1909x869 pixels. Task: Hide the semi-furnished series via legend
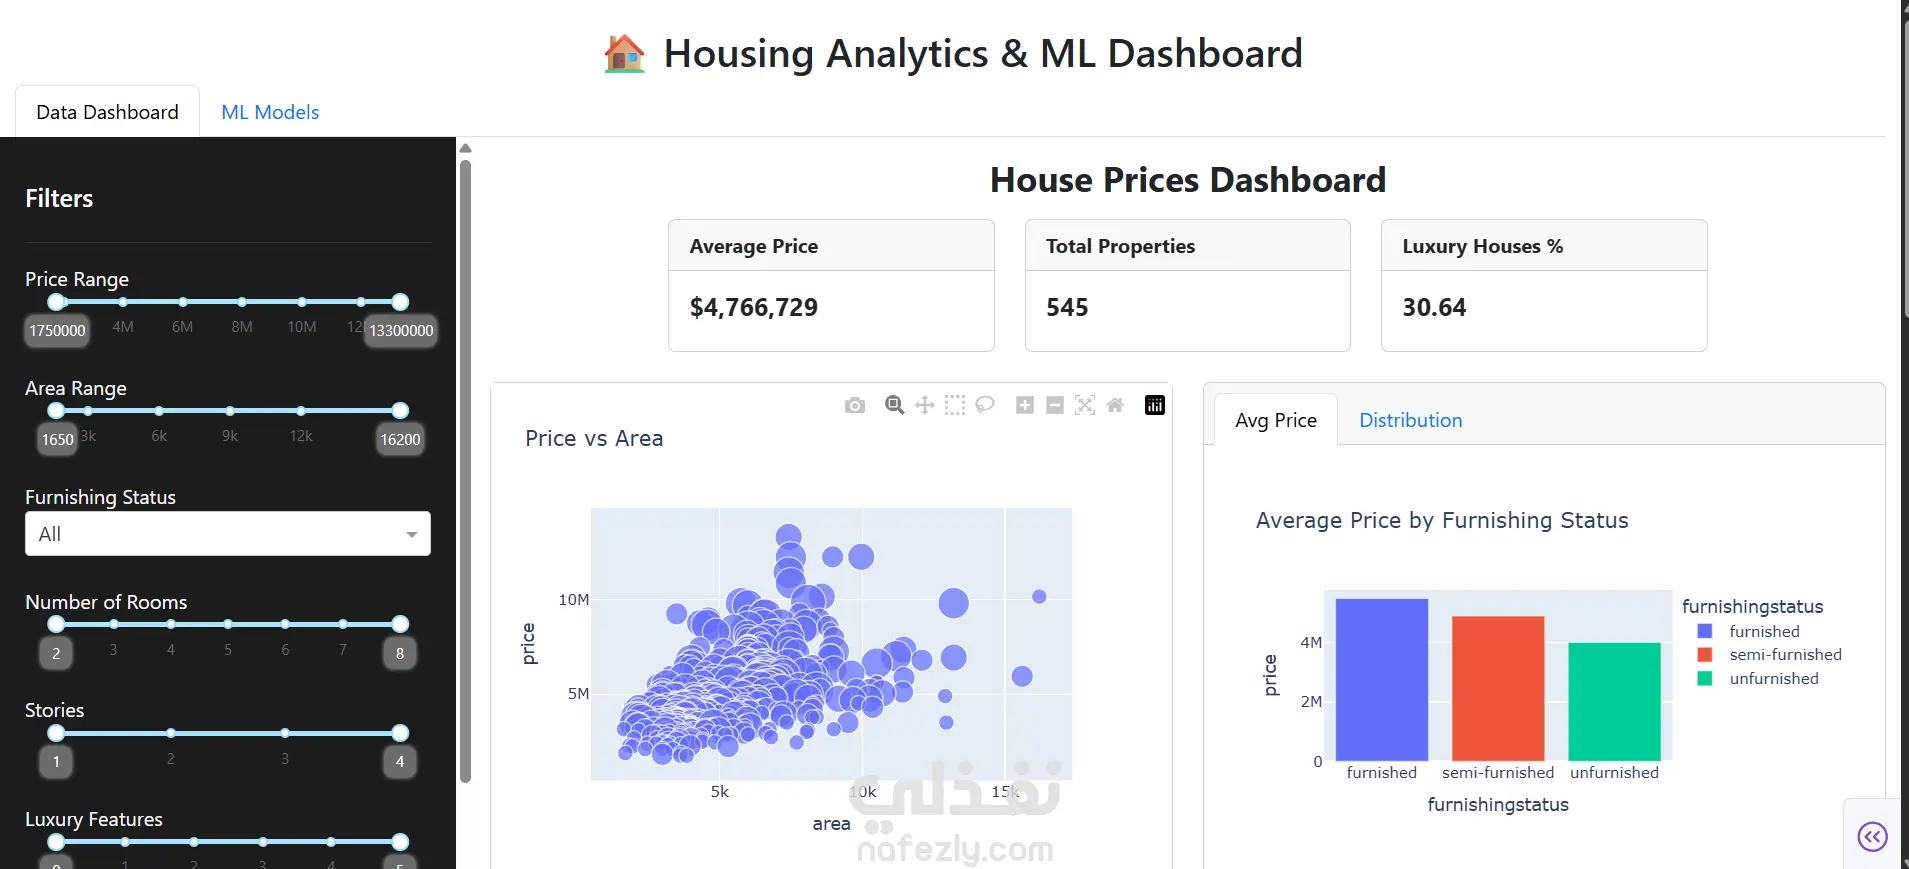pos(1784,655)
